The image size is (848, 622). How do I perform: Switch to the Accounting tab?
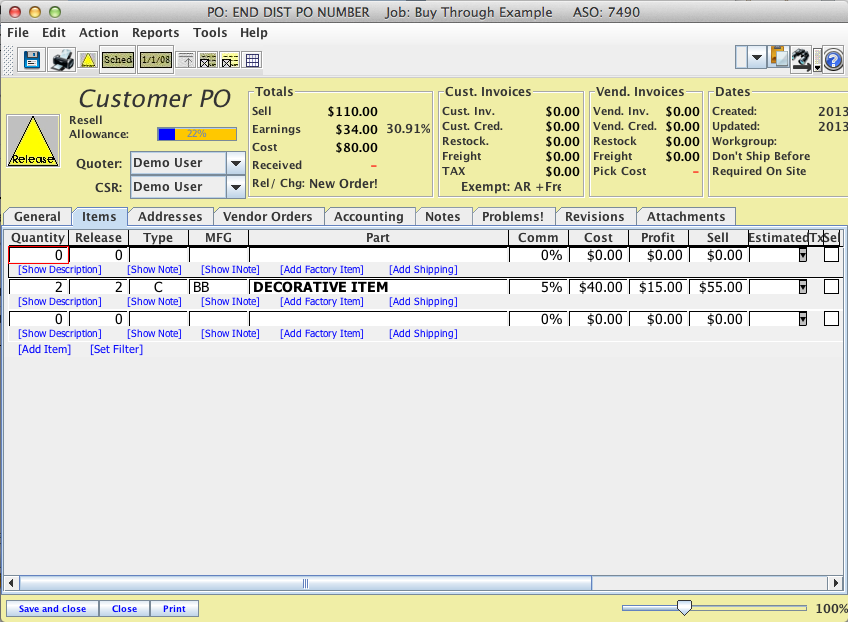coord(369,216)
